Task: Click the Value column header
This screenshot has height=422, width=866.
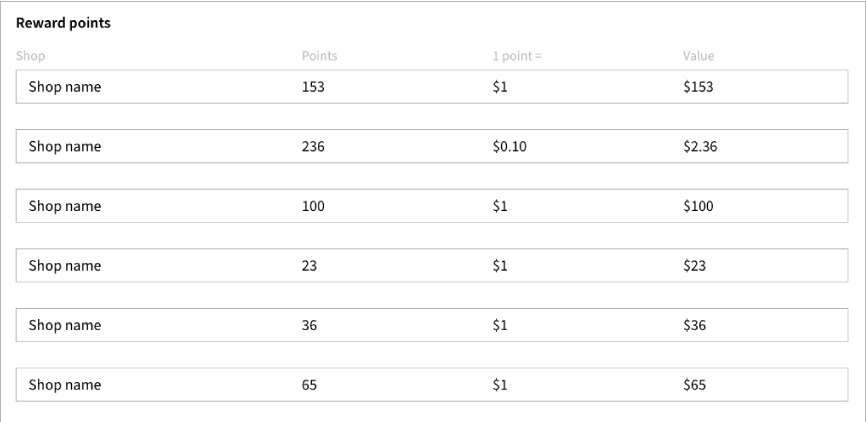Action: pyautogui.click(x=698, y=56)
